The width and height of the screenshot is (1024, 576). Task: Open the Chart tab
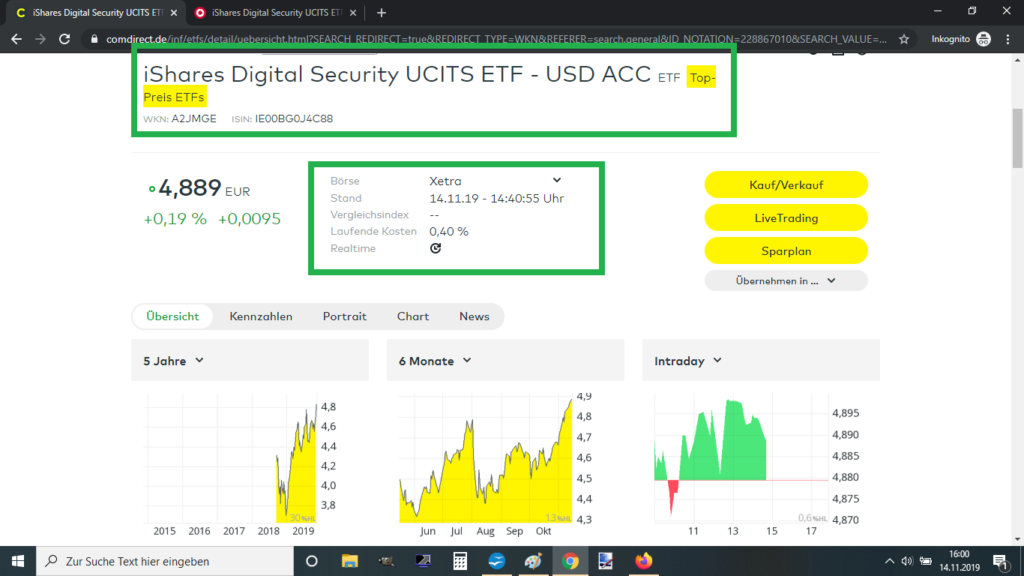(413, 316)
